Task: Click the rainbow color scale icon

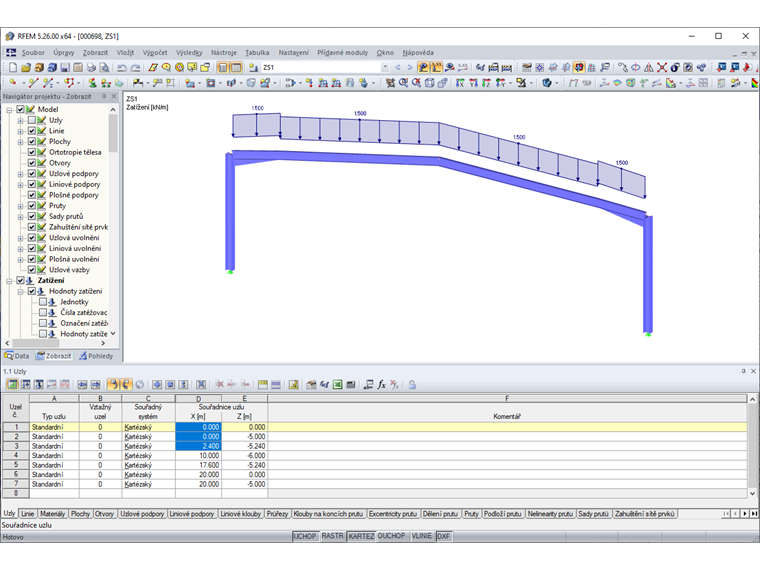Action: [755, 83]
